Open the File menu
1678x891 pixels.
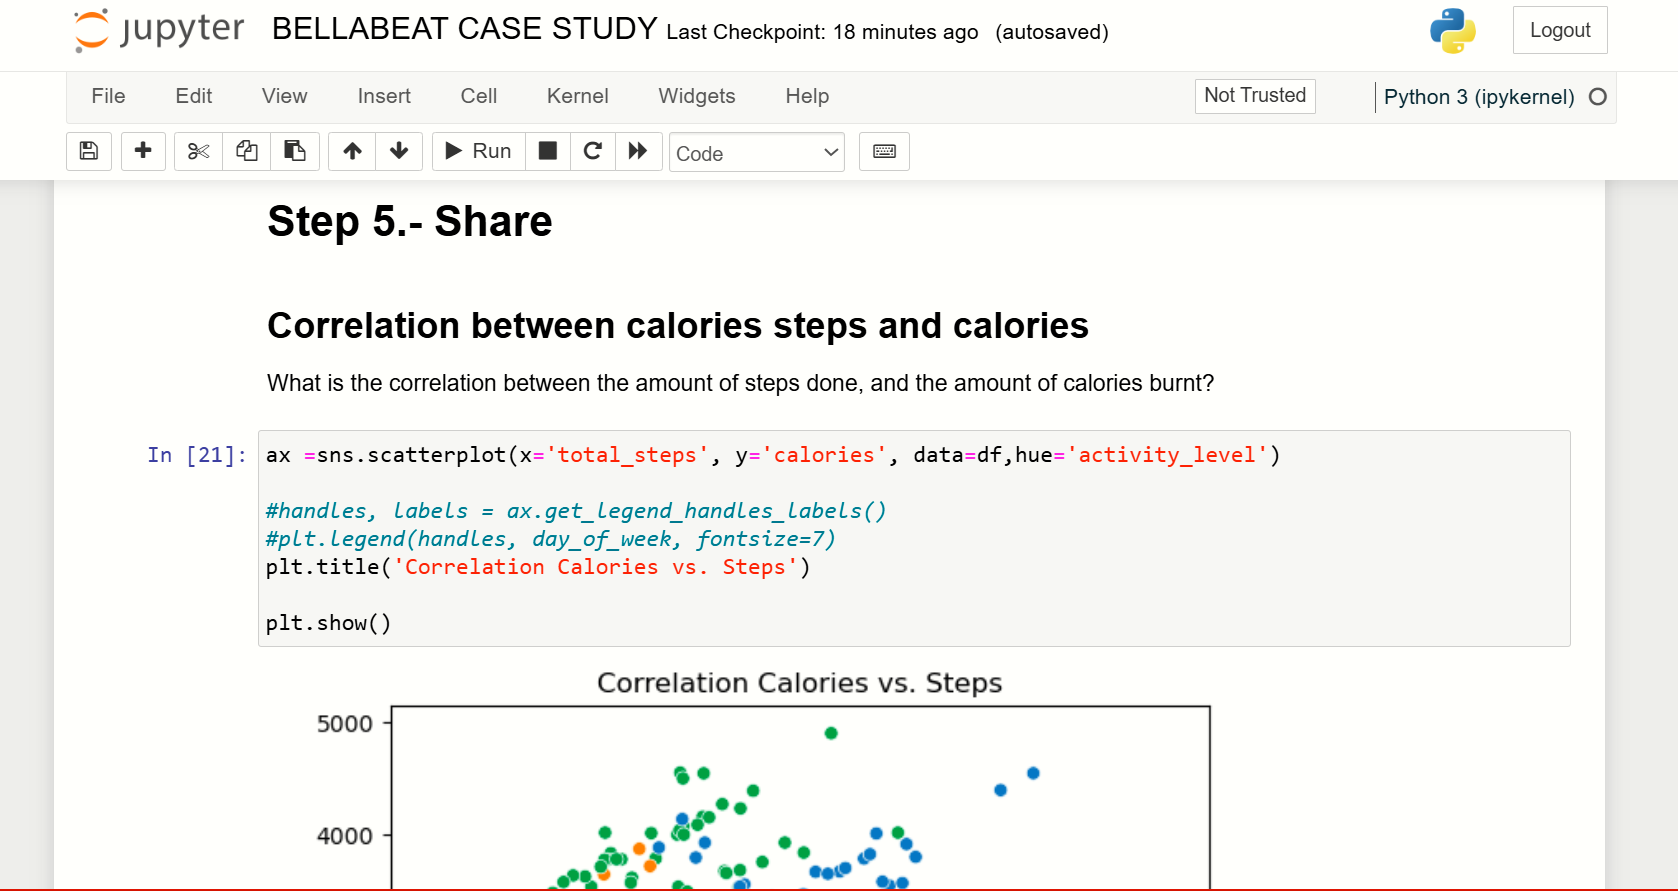pyautogui.click(x=108, y=96)
